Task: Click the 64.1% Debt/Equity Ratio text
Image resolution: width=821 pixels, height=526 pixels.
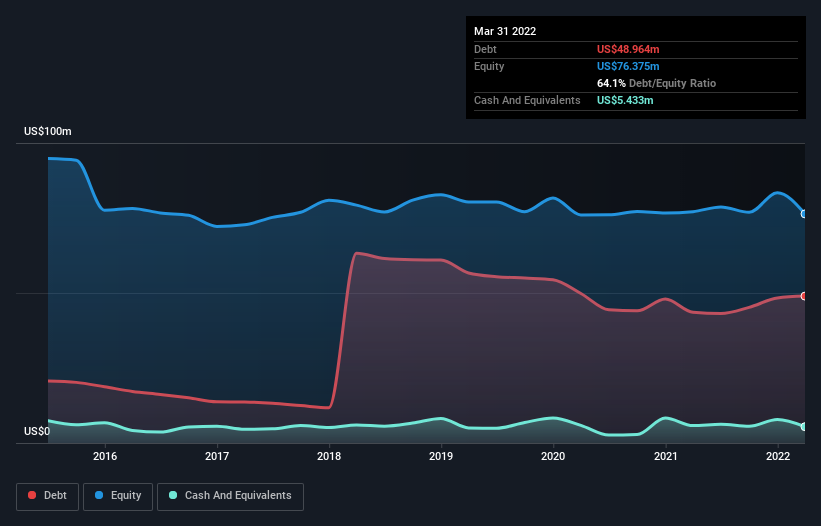Action: tap(656, 83)
